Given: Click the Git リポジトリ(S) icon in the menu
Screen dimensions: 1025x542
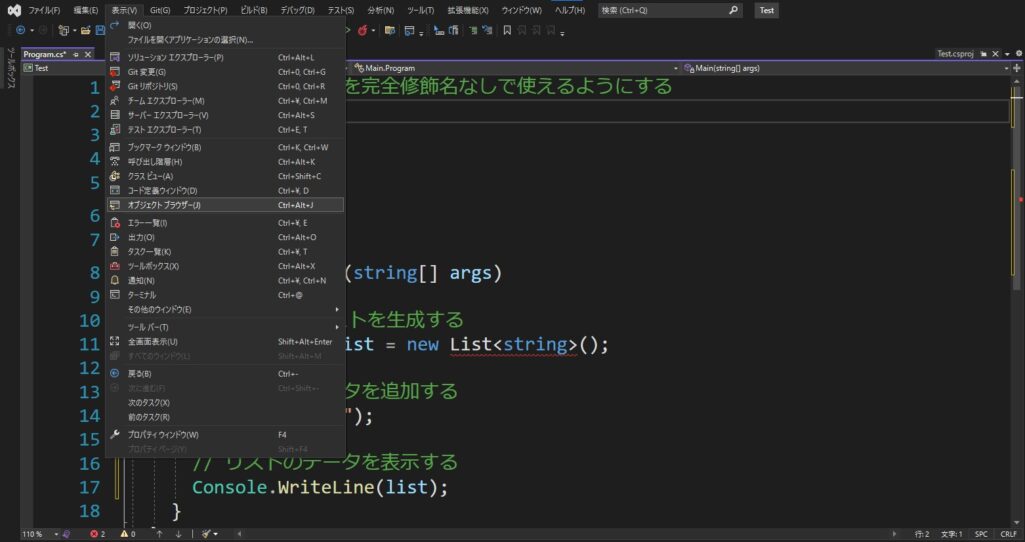Looking at the screenshot, I should click(x=115, y=86).
